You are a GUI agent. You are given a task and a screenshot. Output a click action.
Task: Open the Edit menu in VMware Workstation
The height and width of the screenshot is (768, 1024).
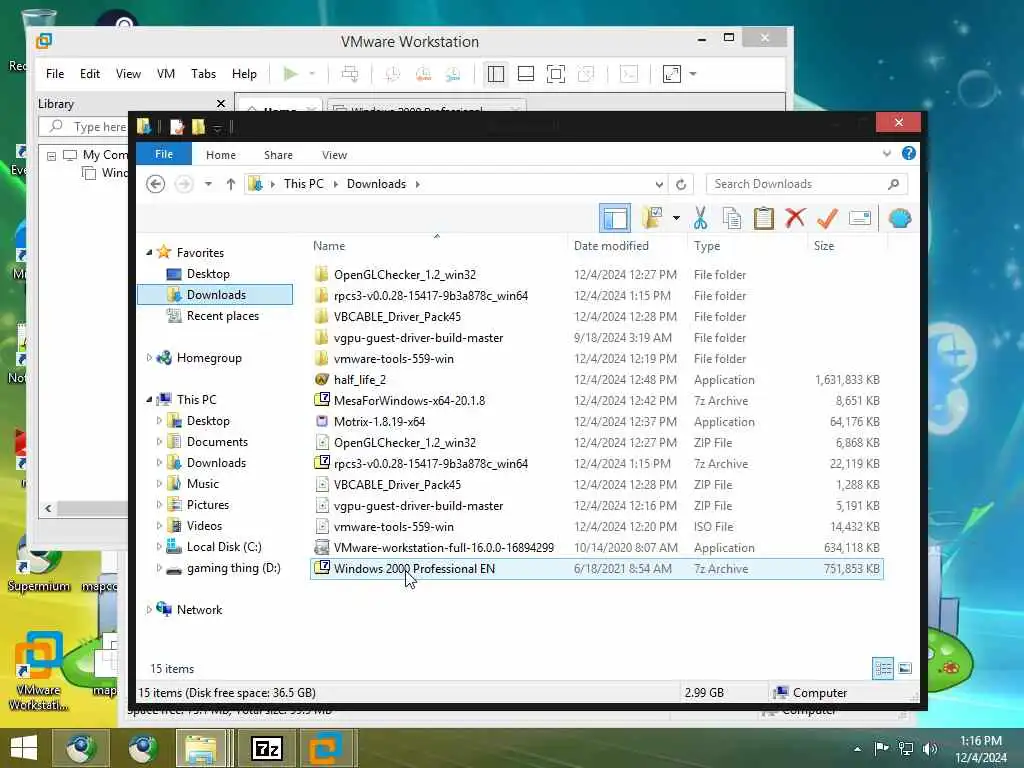pos(90,74)
